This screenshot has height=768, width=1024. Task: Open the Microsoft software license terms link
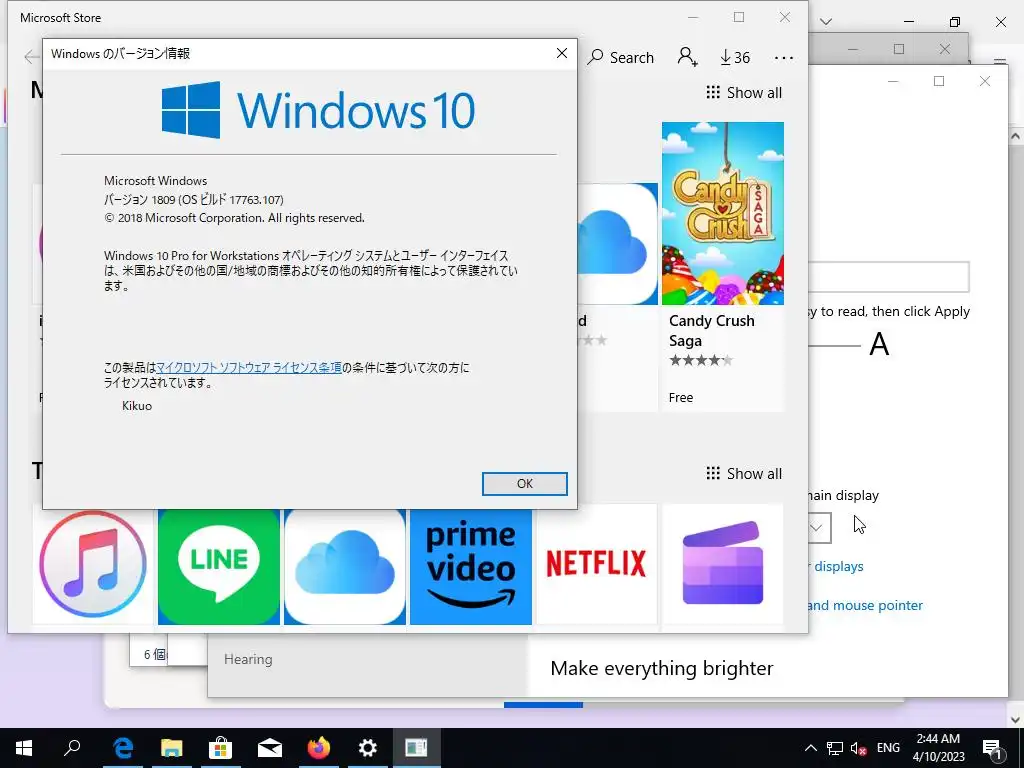249,368
